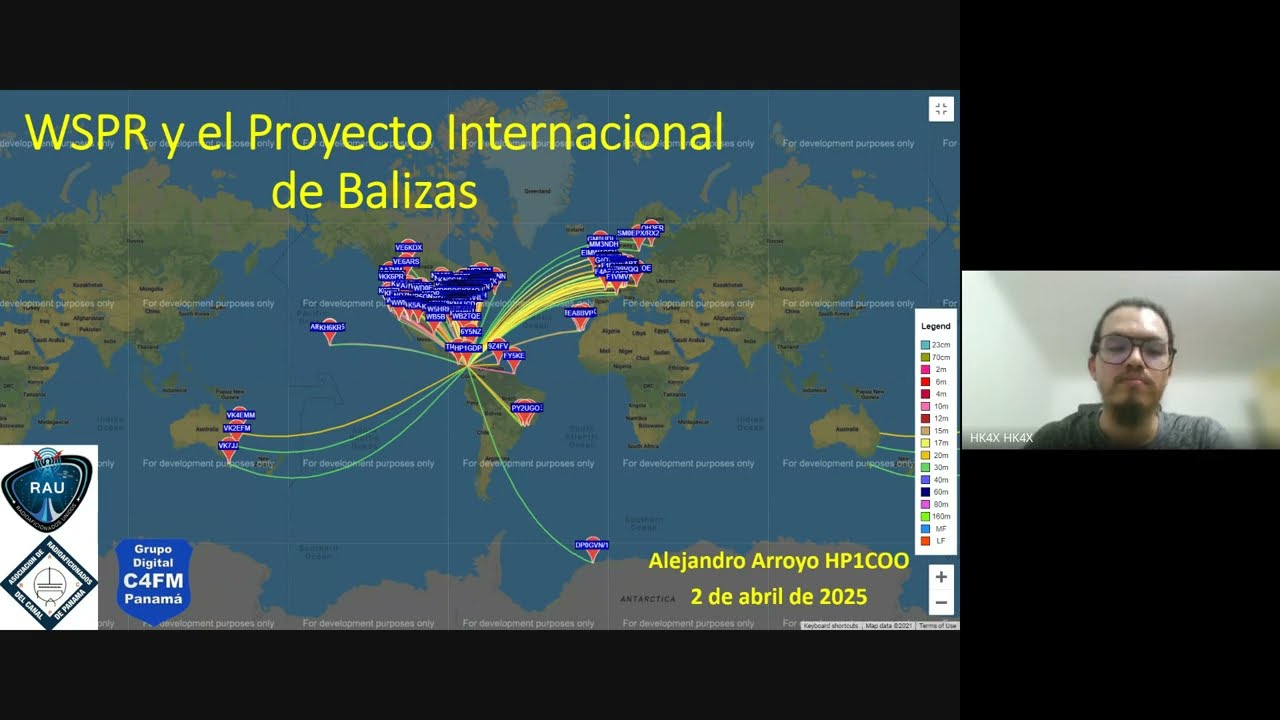Zoom in on the map with plus
Image resolution: width=1280 pixels, height=720 pixels.
[941, 577]
